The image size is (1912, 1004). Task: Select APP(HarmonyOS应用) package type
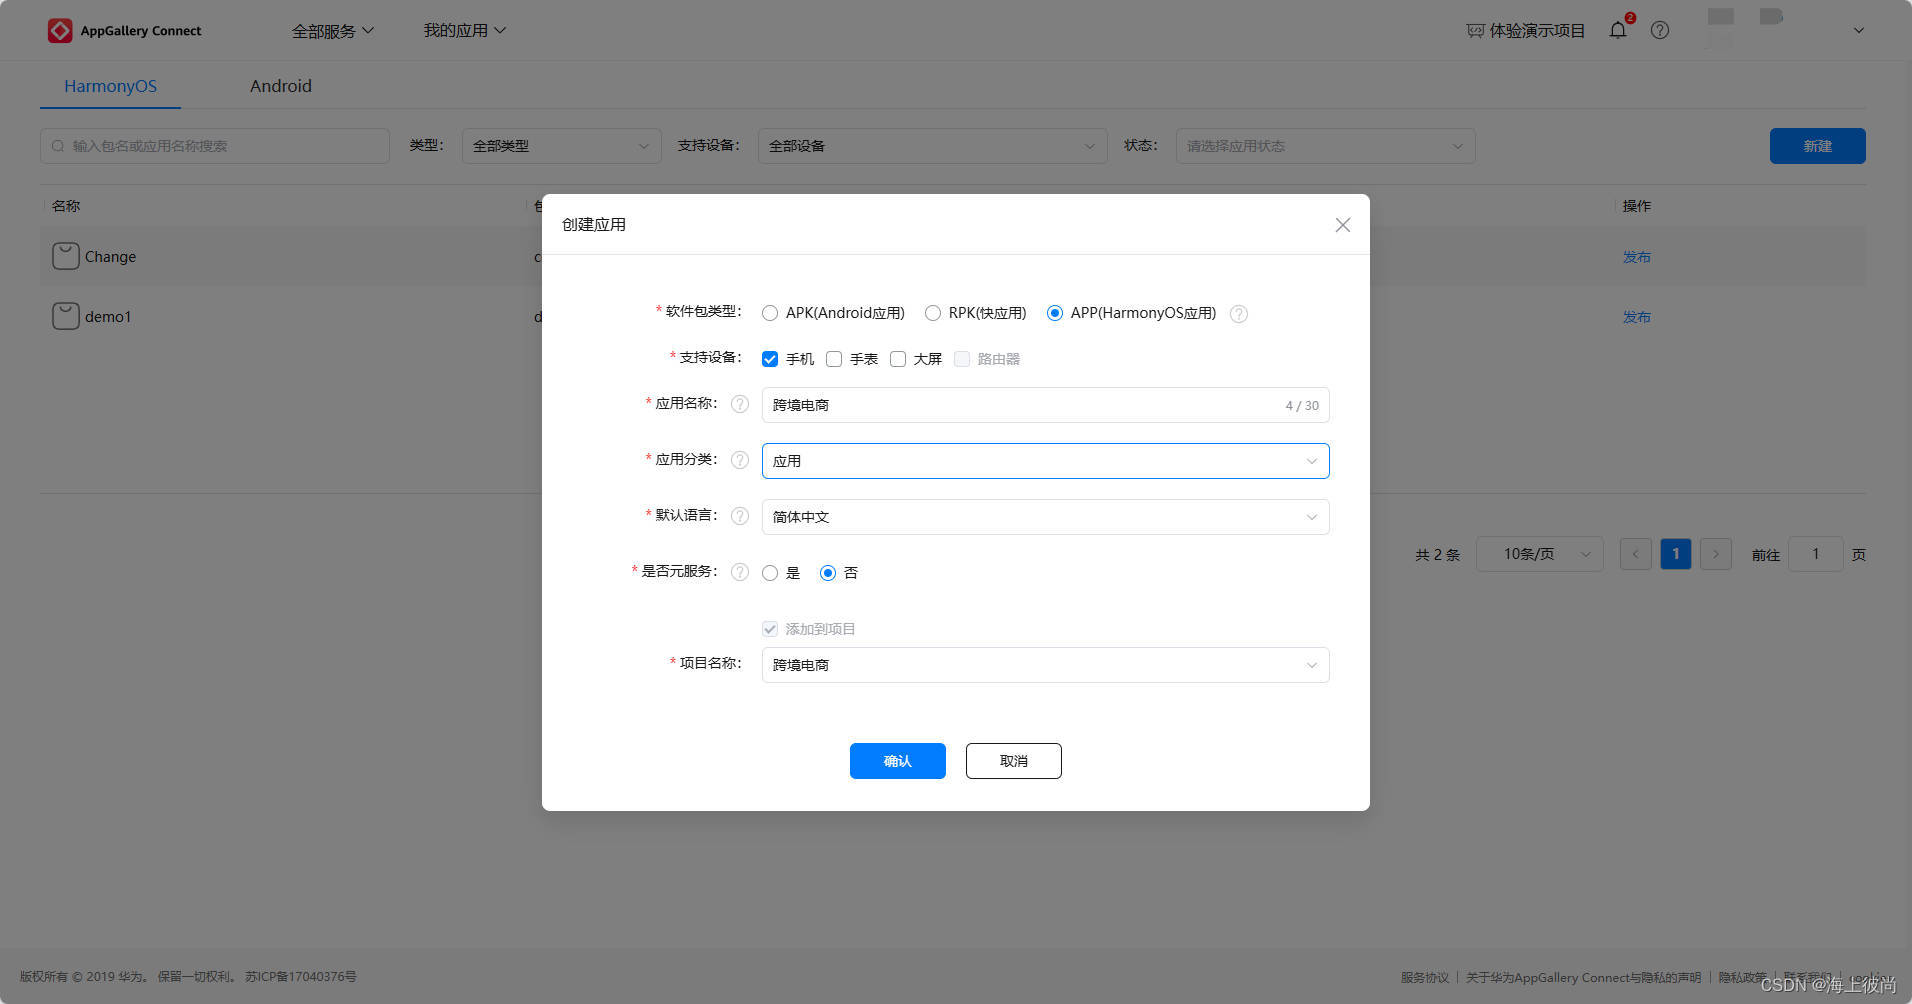[x=1055, y=313]
